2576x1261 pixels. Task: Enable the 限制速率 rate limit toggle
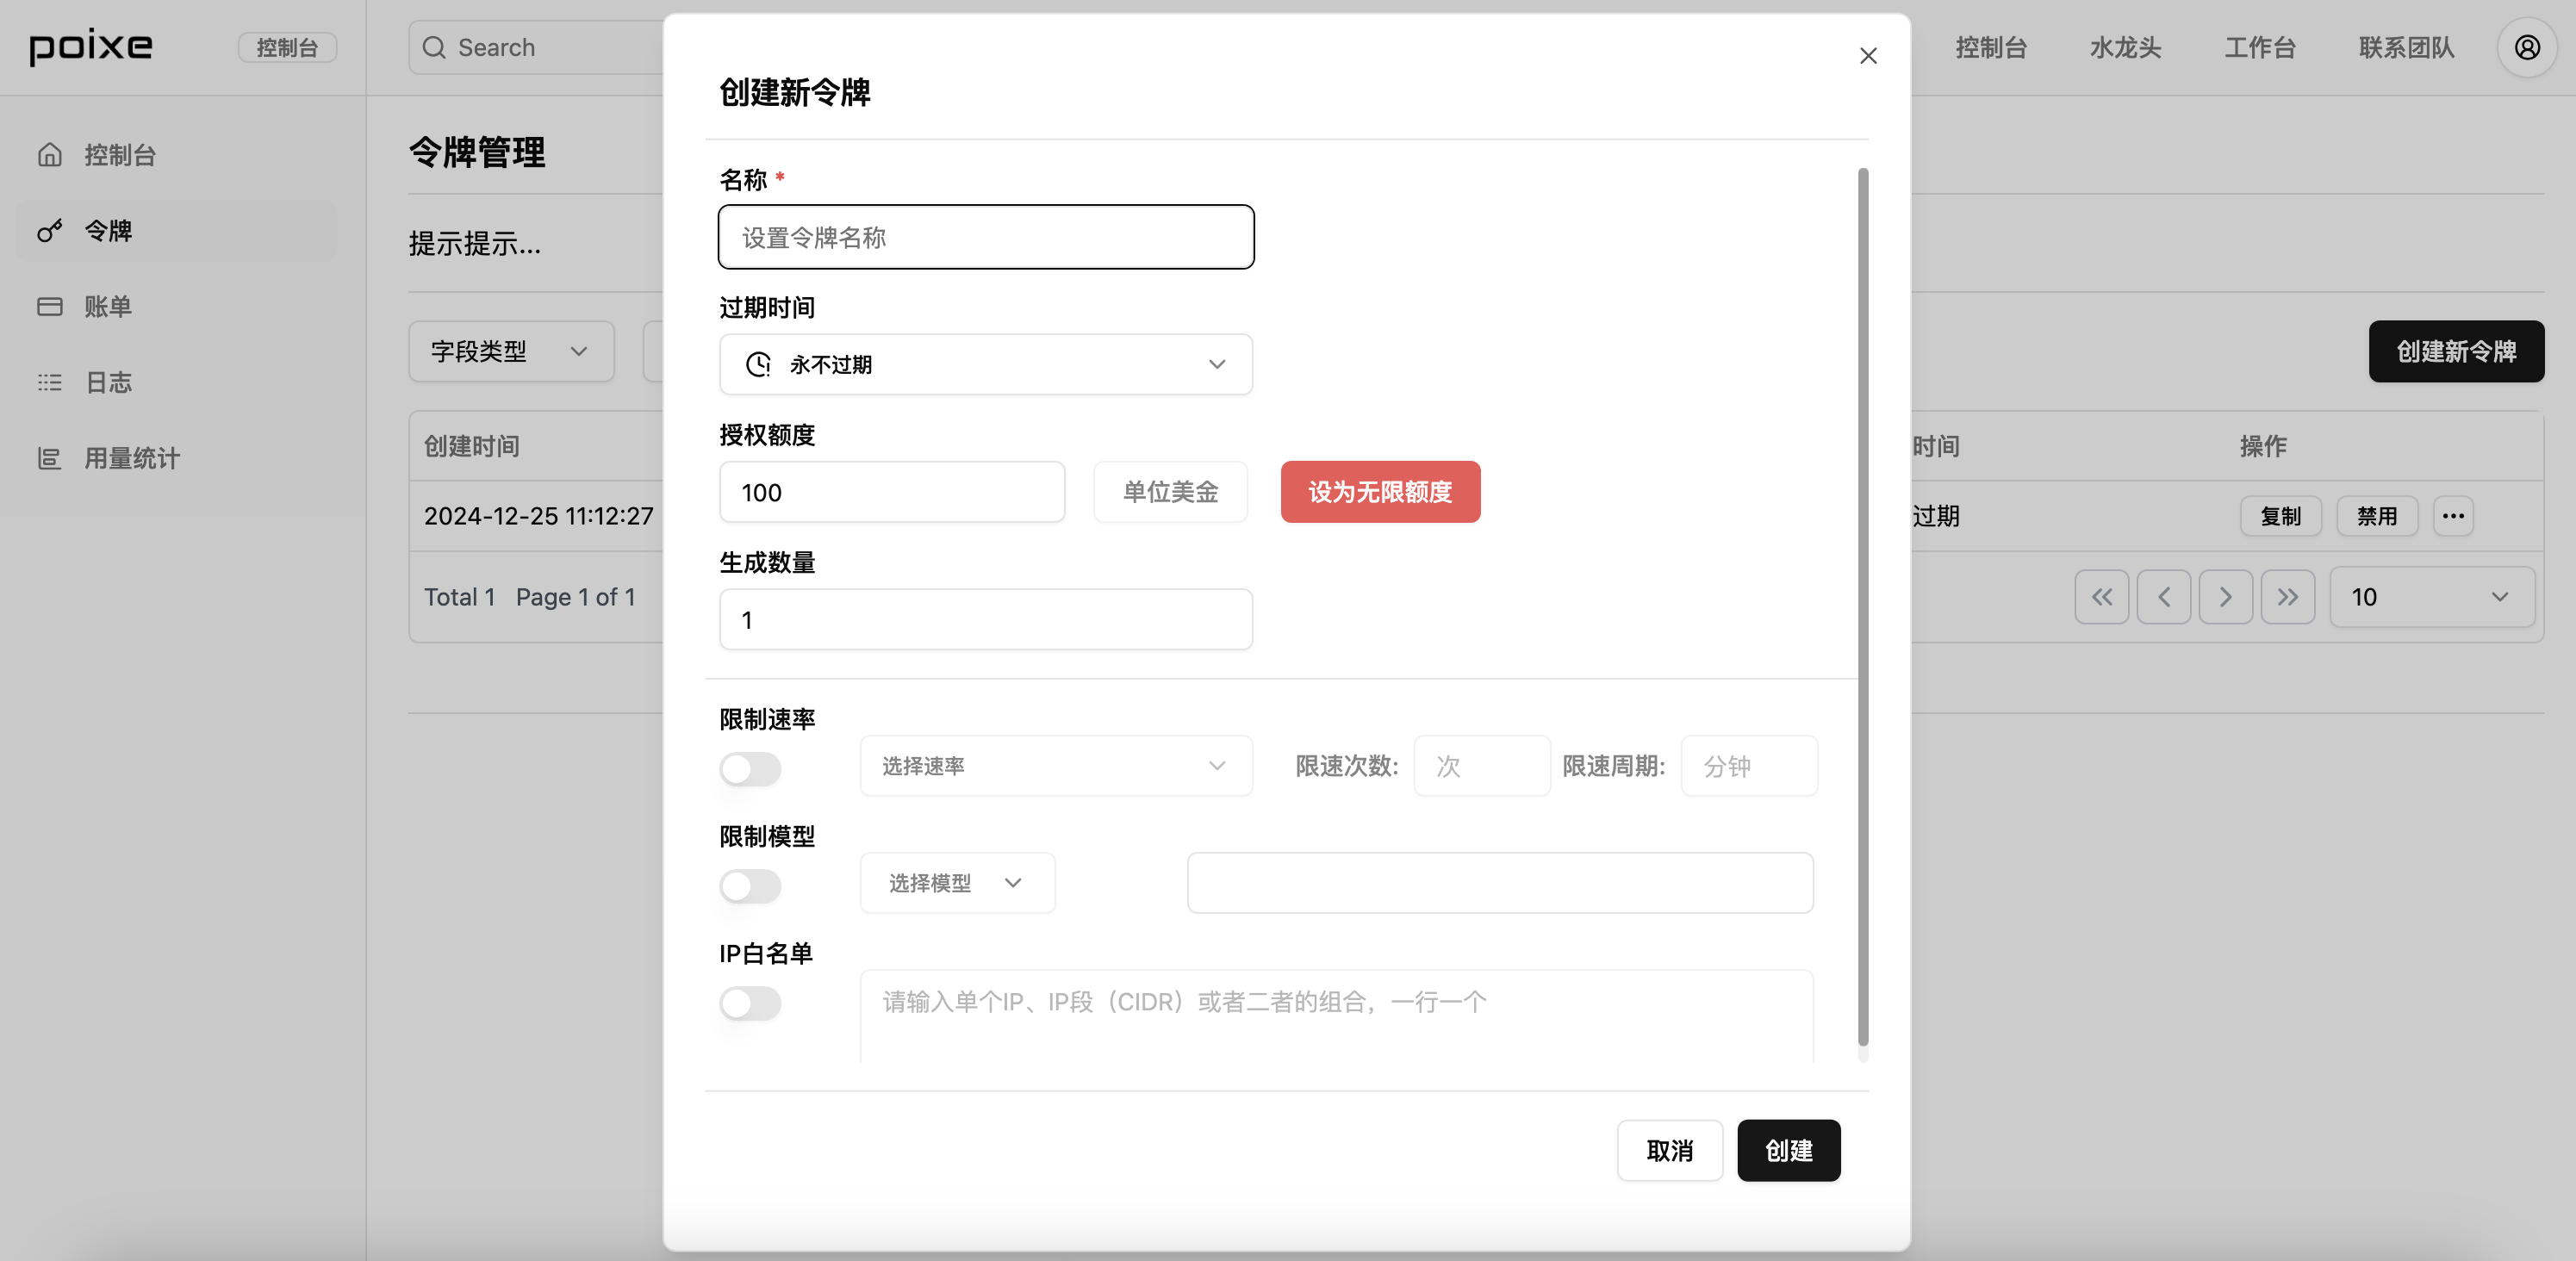tap(750, 769)
